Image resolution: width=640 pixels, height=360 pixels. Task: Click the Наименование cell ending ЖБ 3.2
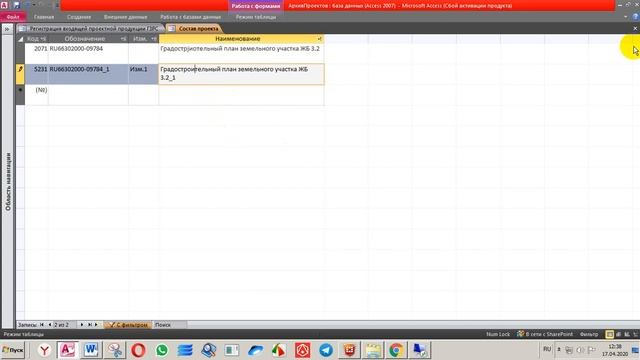click(x=241, y=53)
